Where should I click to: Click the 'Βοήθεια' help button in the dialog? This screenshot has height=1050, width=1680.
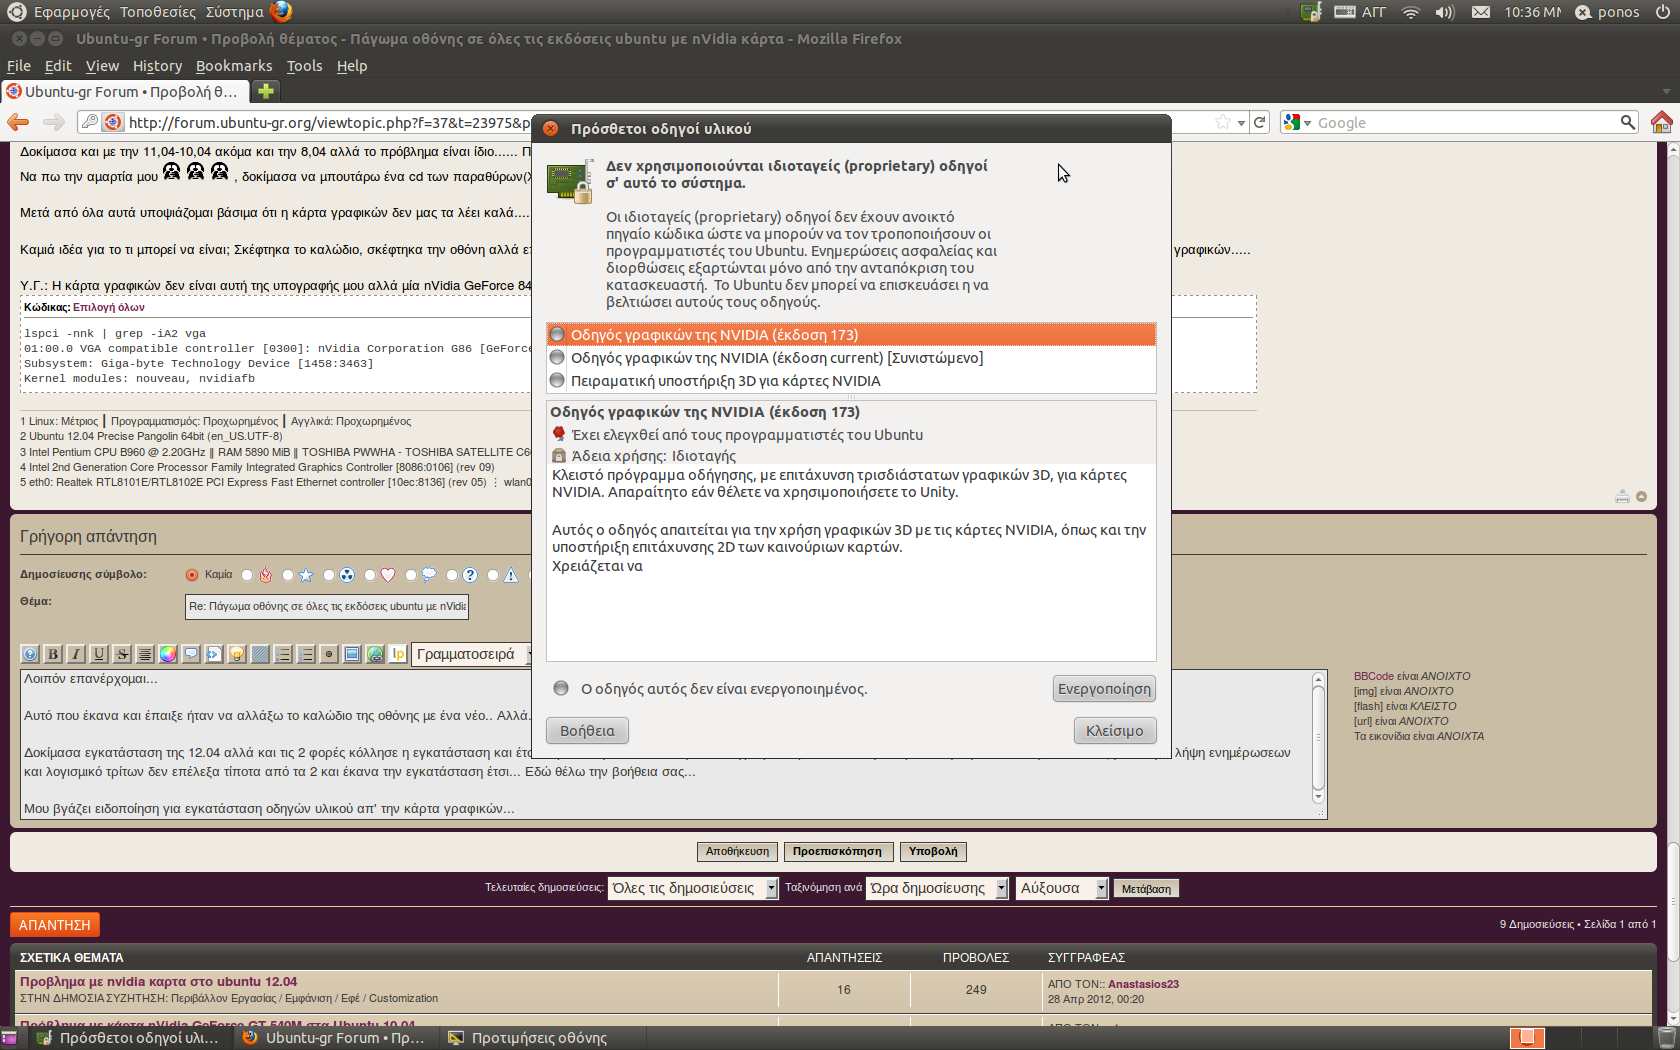[587, 731]
